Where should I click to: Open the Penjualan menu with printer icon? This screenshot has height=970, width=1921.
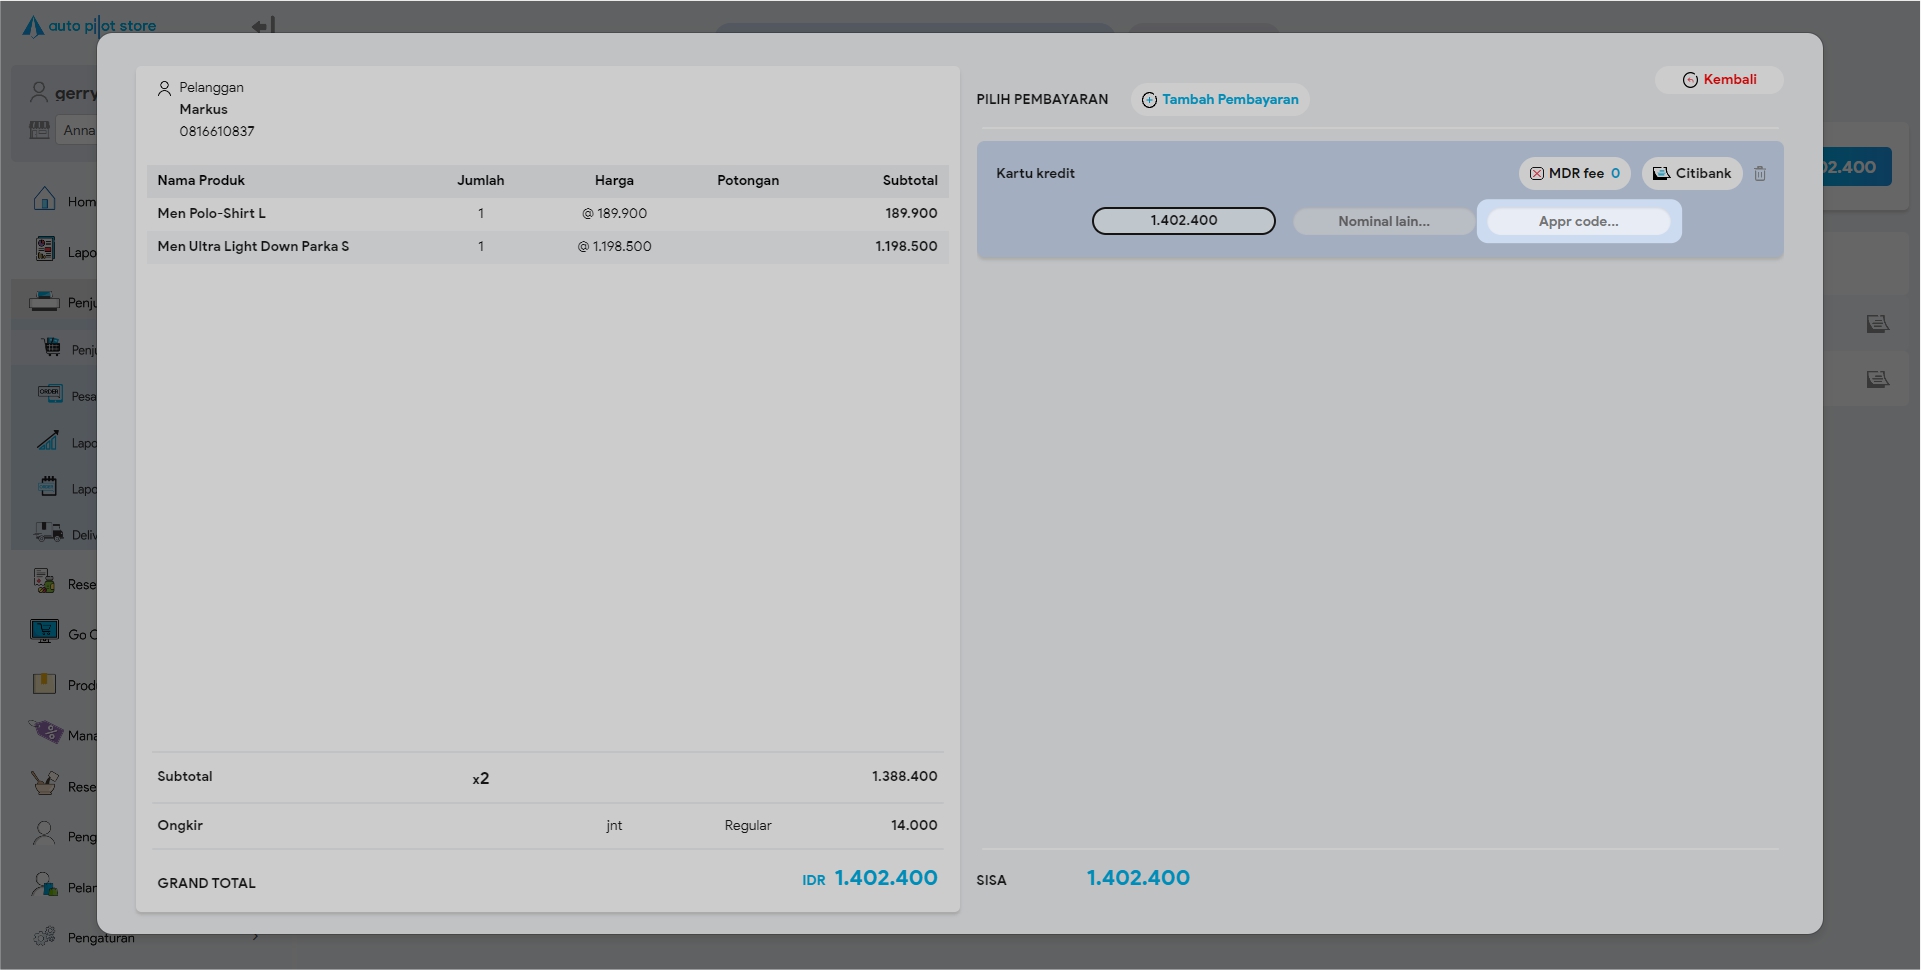44,302
